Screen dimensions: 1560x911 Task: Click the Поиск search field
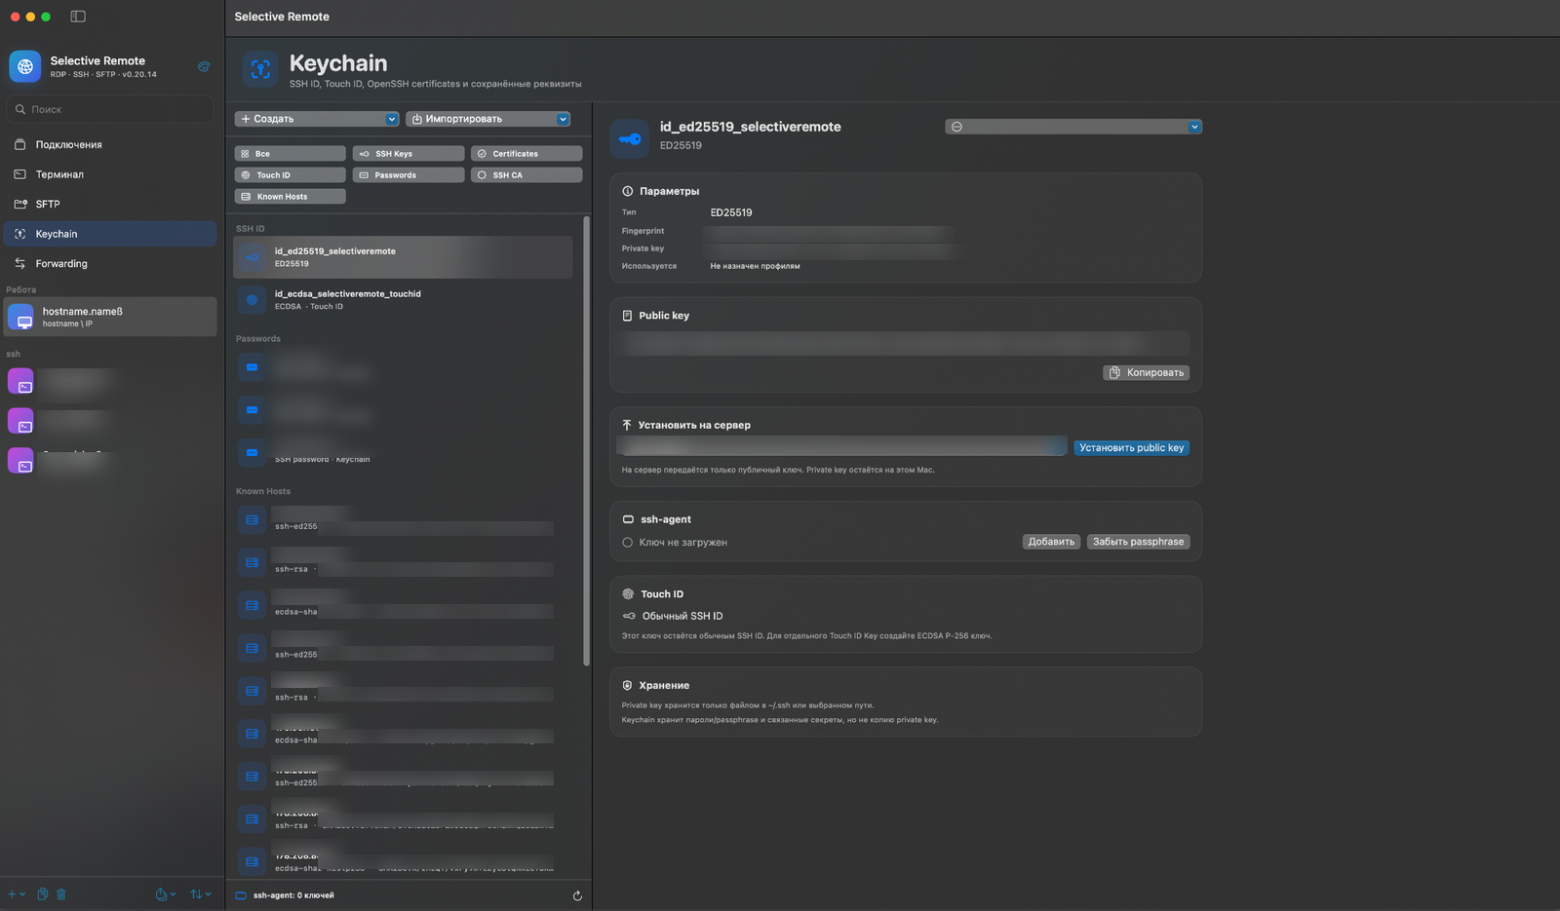point(109,109)
